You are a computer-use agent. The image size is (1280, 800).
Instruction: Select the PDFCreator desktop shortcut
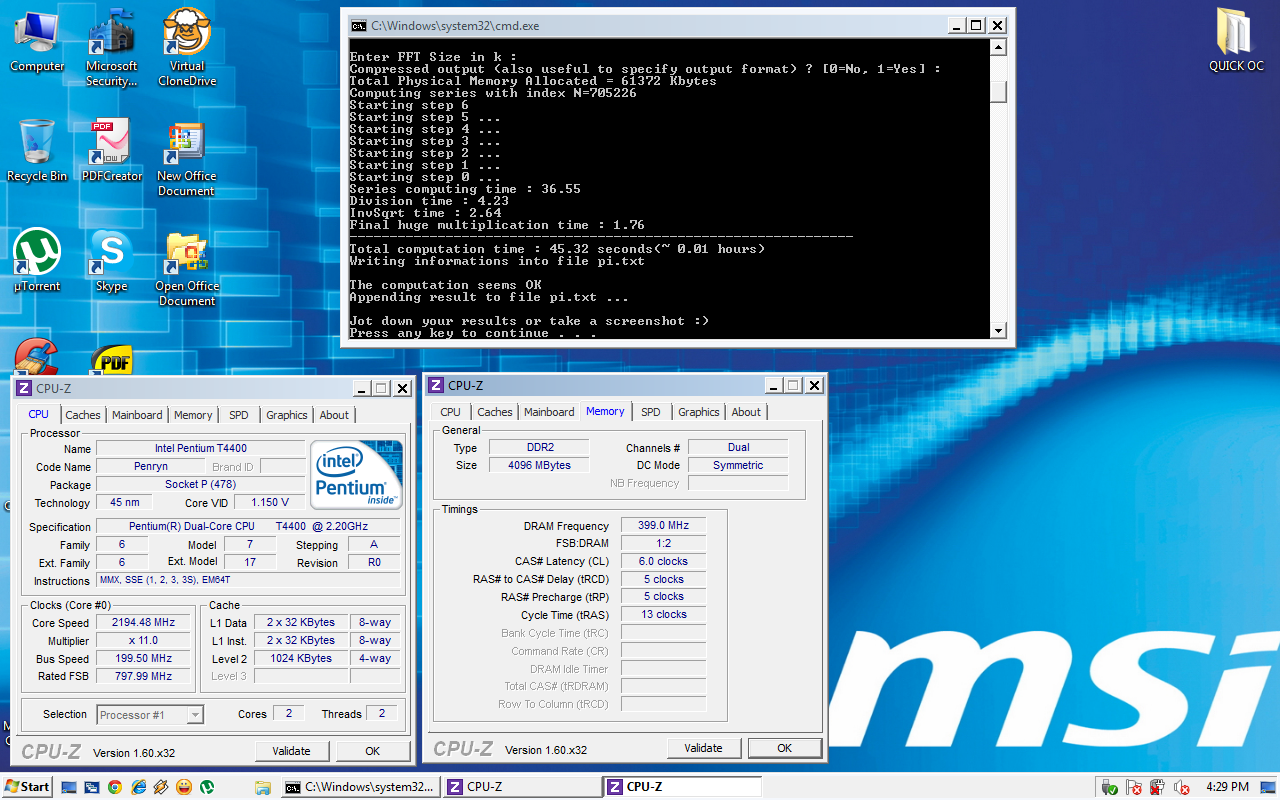pyautogui.click(x=112, y=152)
